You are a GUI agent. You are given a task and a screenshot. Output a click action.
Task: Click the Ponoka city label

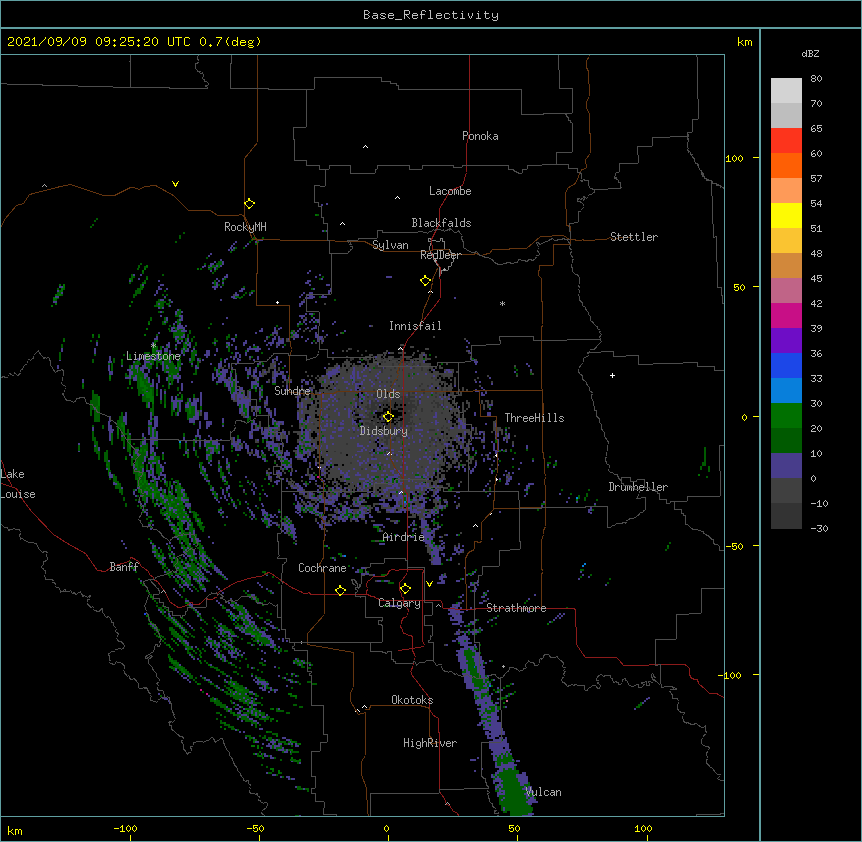click(480, 136)
